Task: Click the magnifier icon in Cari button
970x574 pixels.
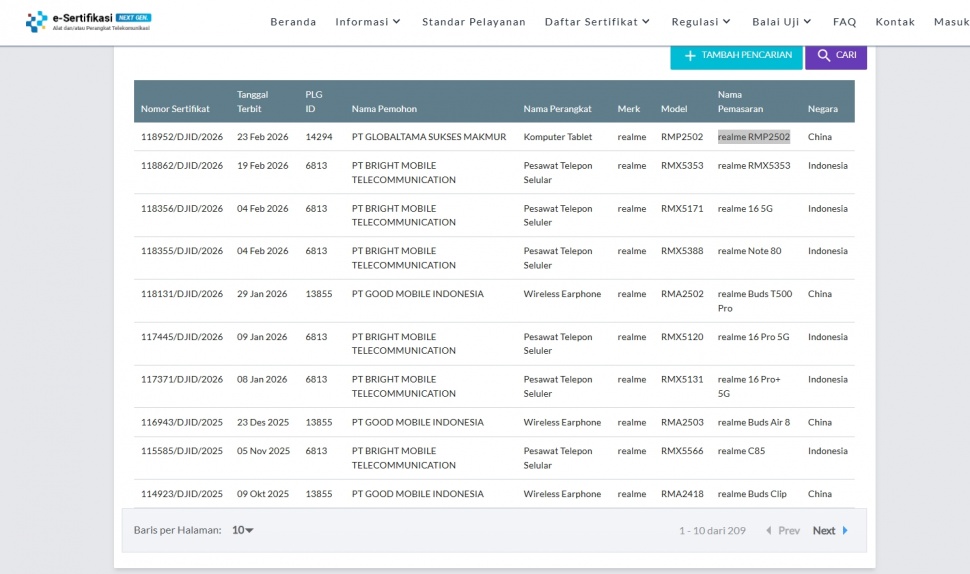Action: coord(824,56)
